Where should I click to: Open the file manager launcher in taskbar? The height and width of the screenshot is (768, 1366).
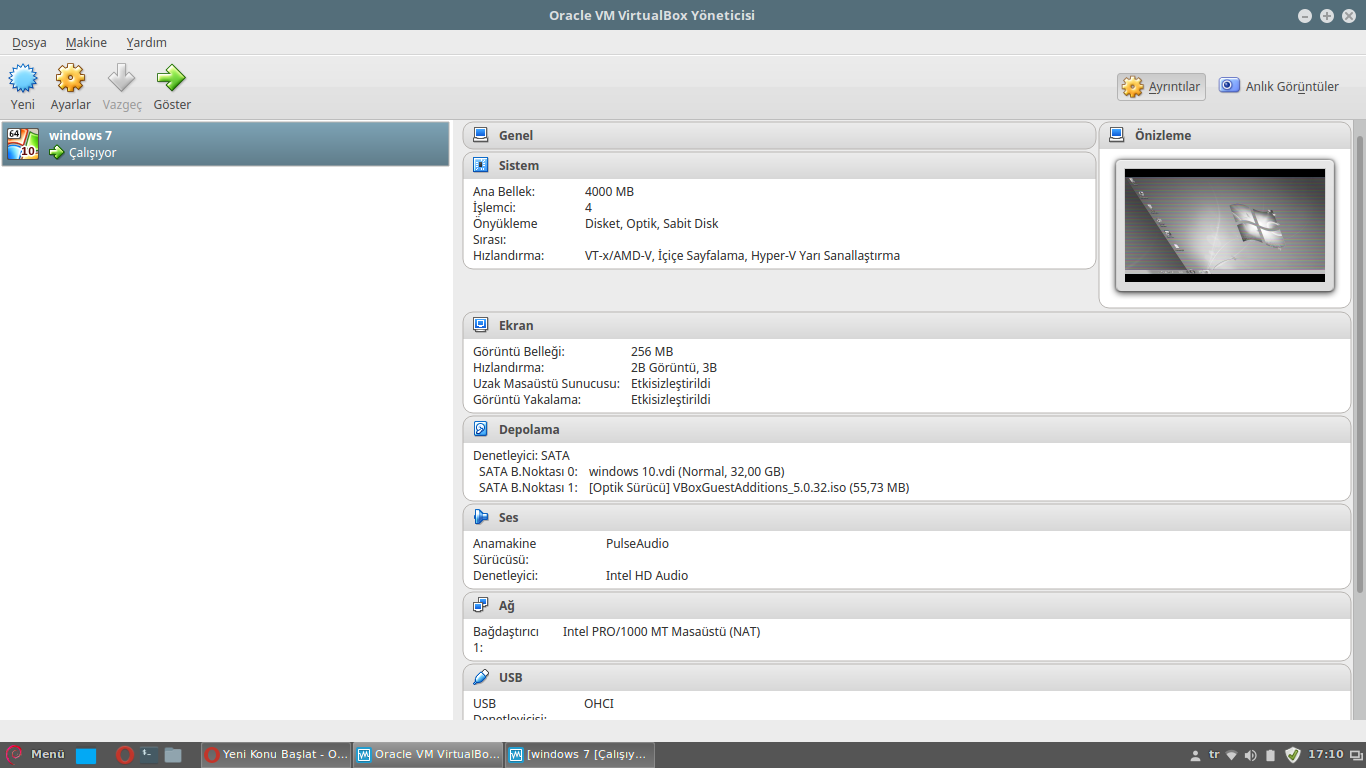(x=173, y=755)
